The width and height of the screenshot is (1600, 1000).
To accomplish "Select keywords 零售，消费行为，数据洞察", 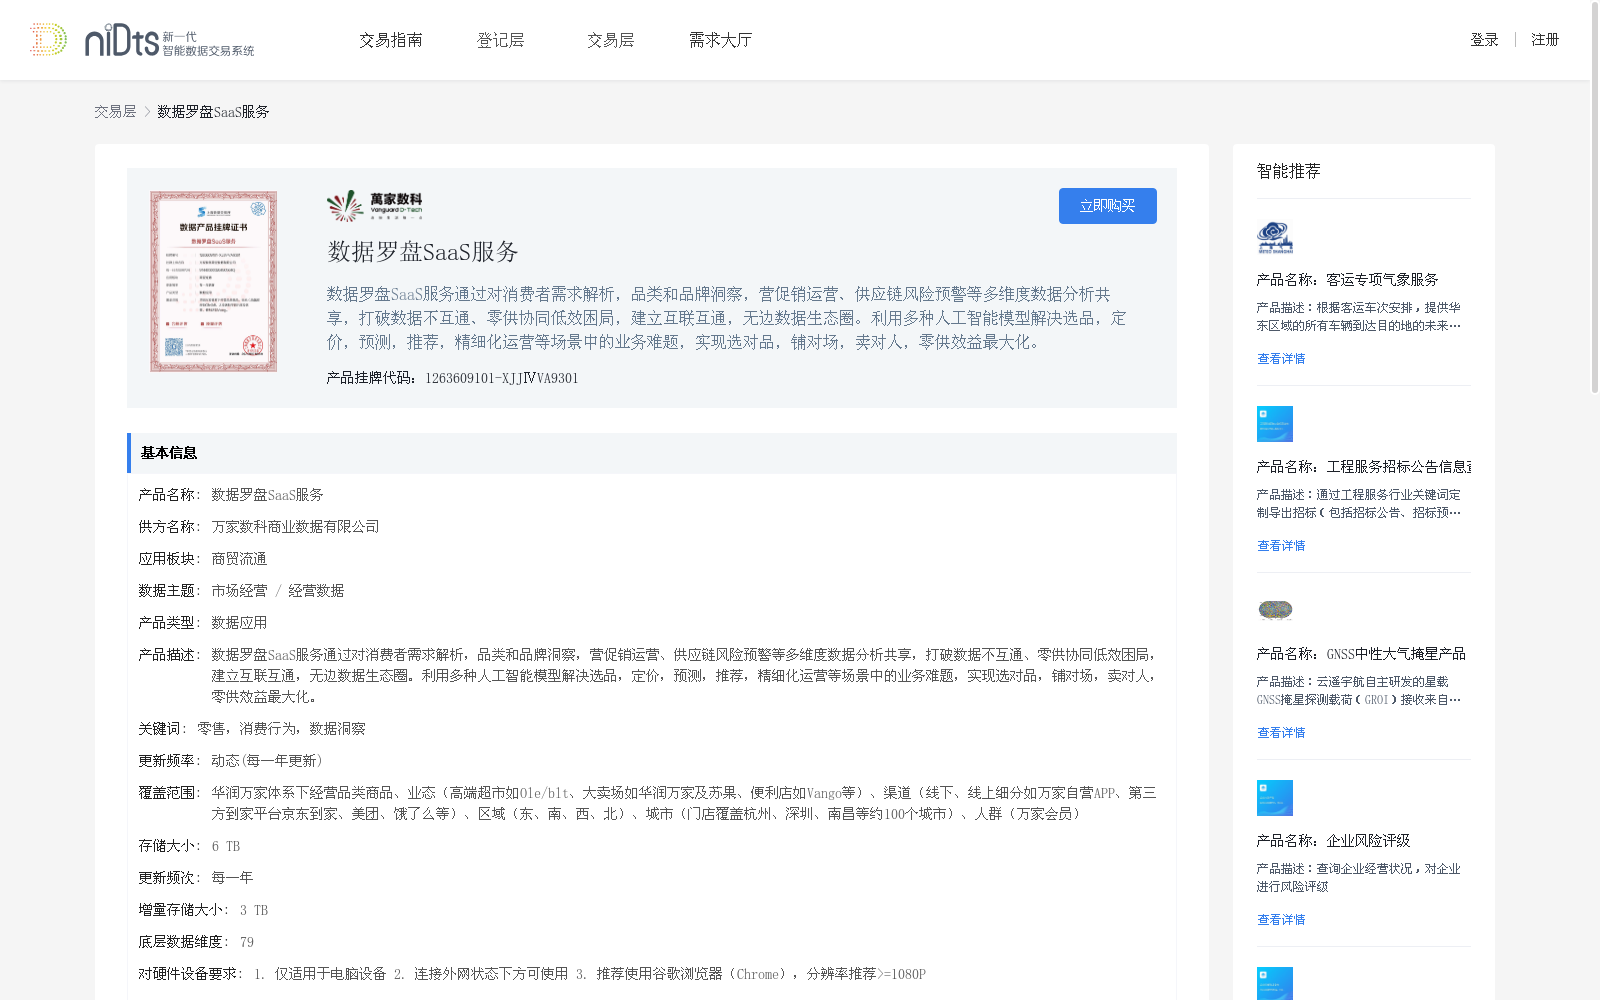I will coord(281,729).
